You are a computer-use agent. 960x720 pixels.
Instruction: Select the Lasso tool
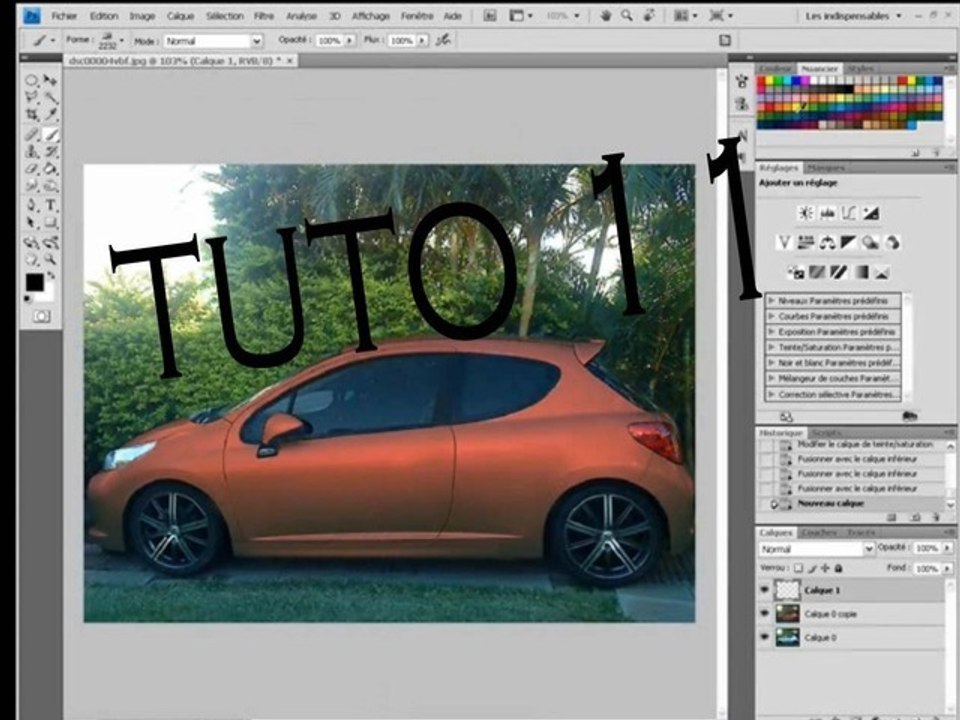click(32, 97)
